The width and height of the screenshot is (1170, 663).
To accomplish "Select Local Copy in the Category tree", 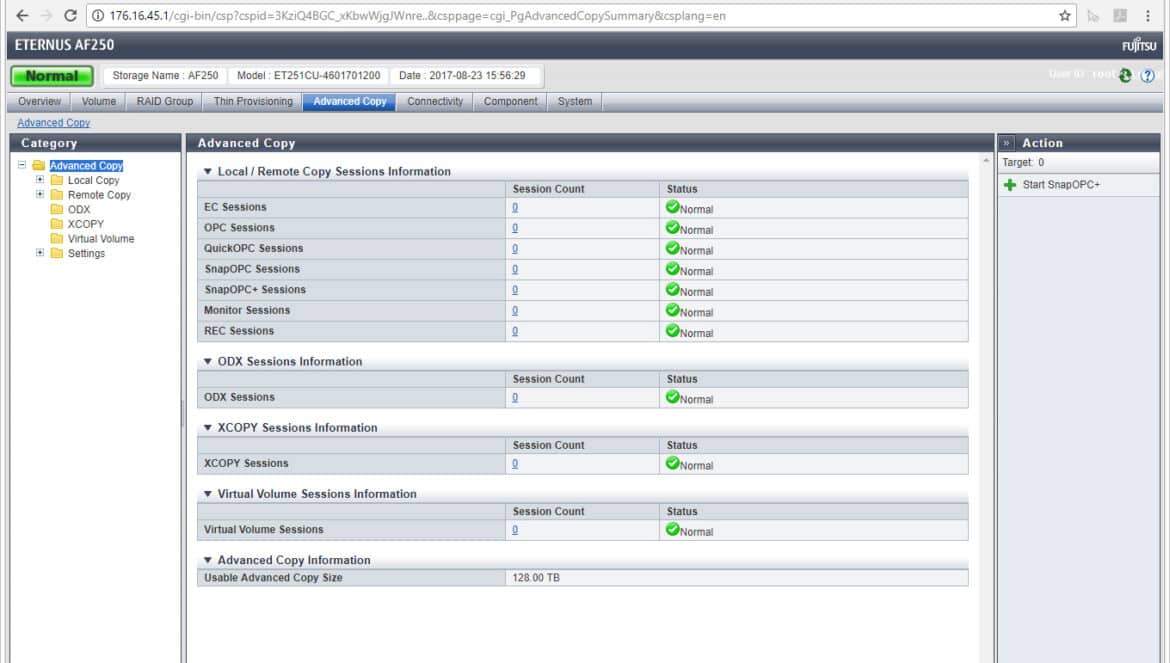I will pyautogui.click(x=93, y=180).
